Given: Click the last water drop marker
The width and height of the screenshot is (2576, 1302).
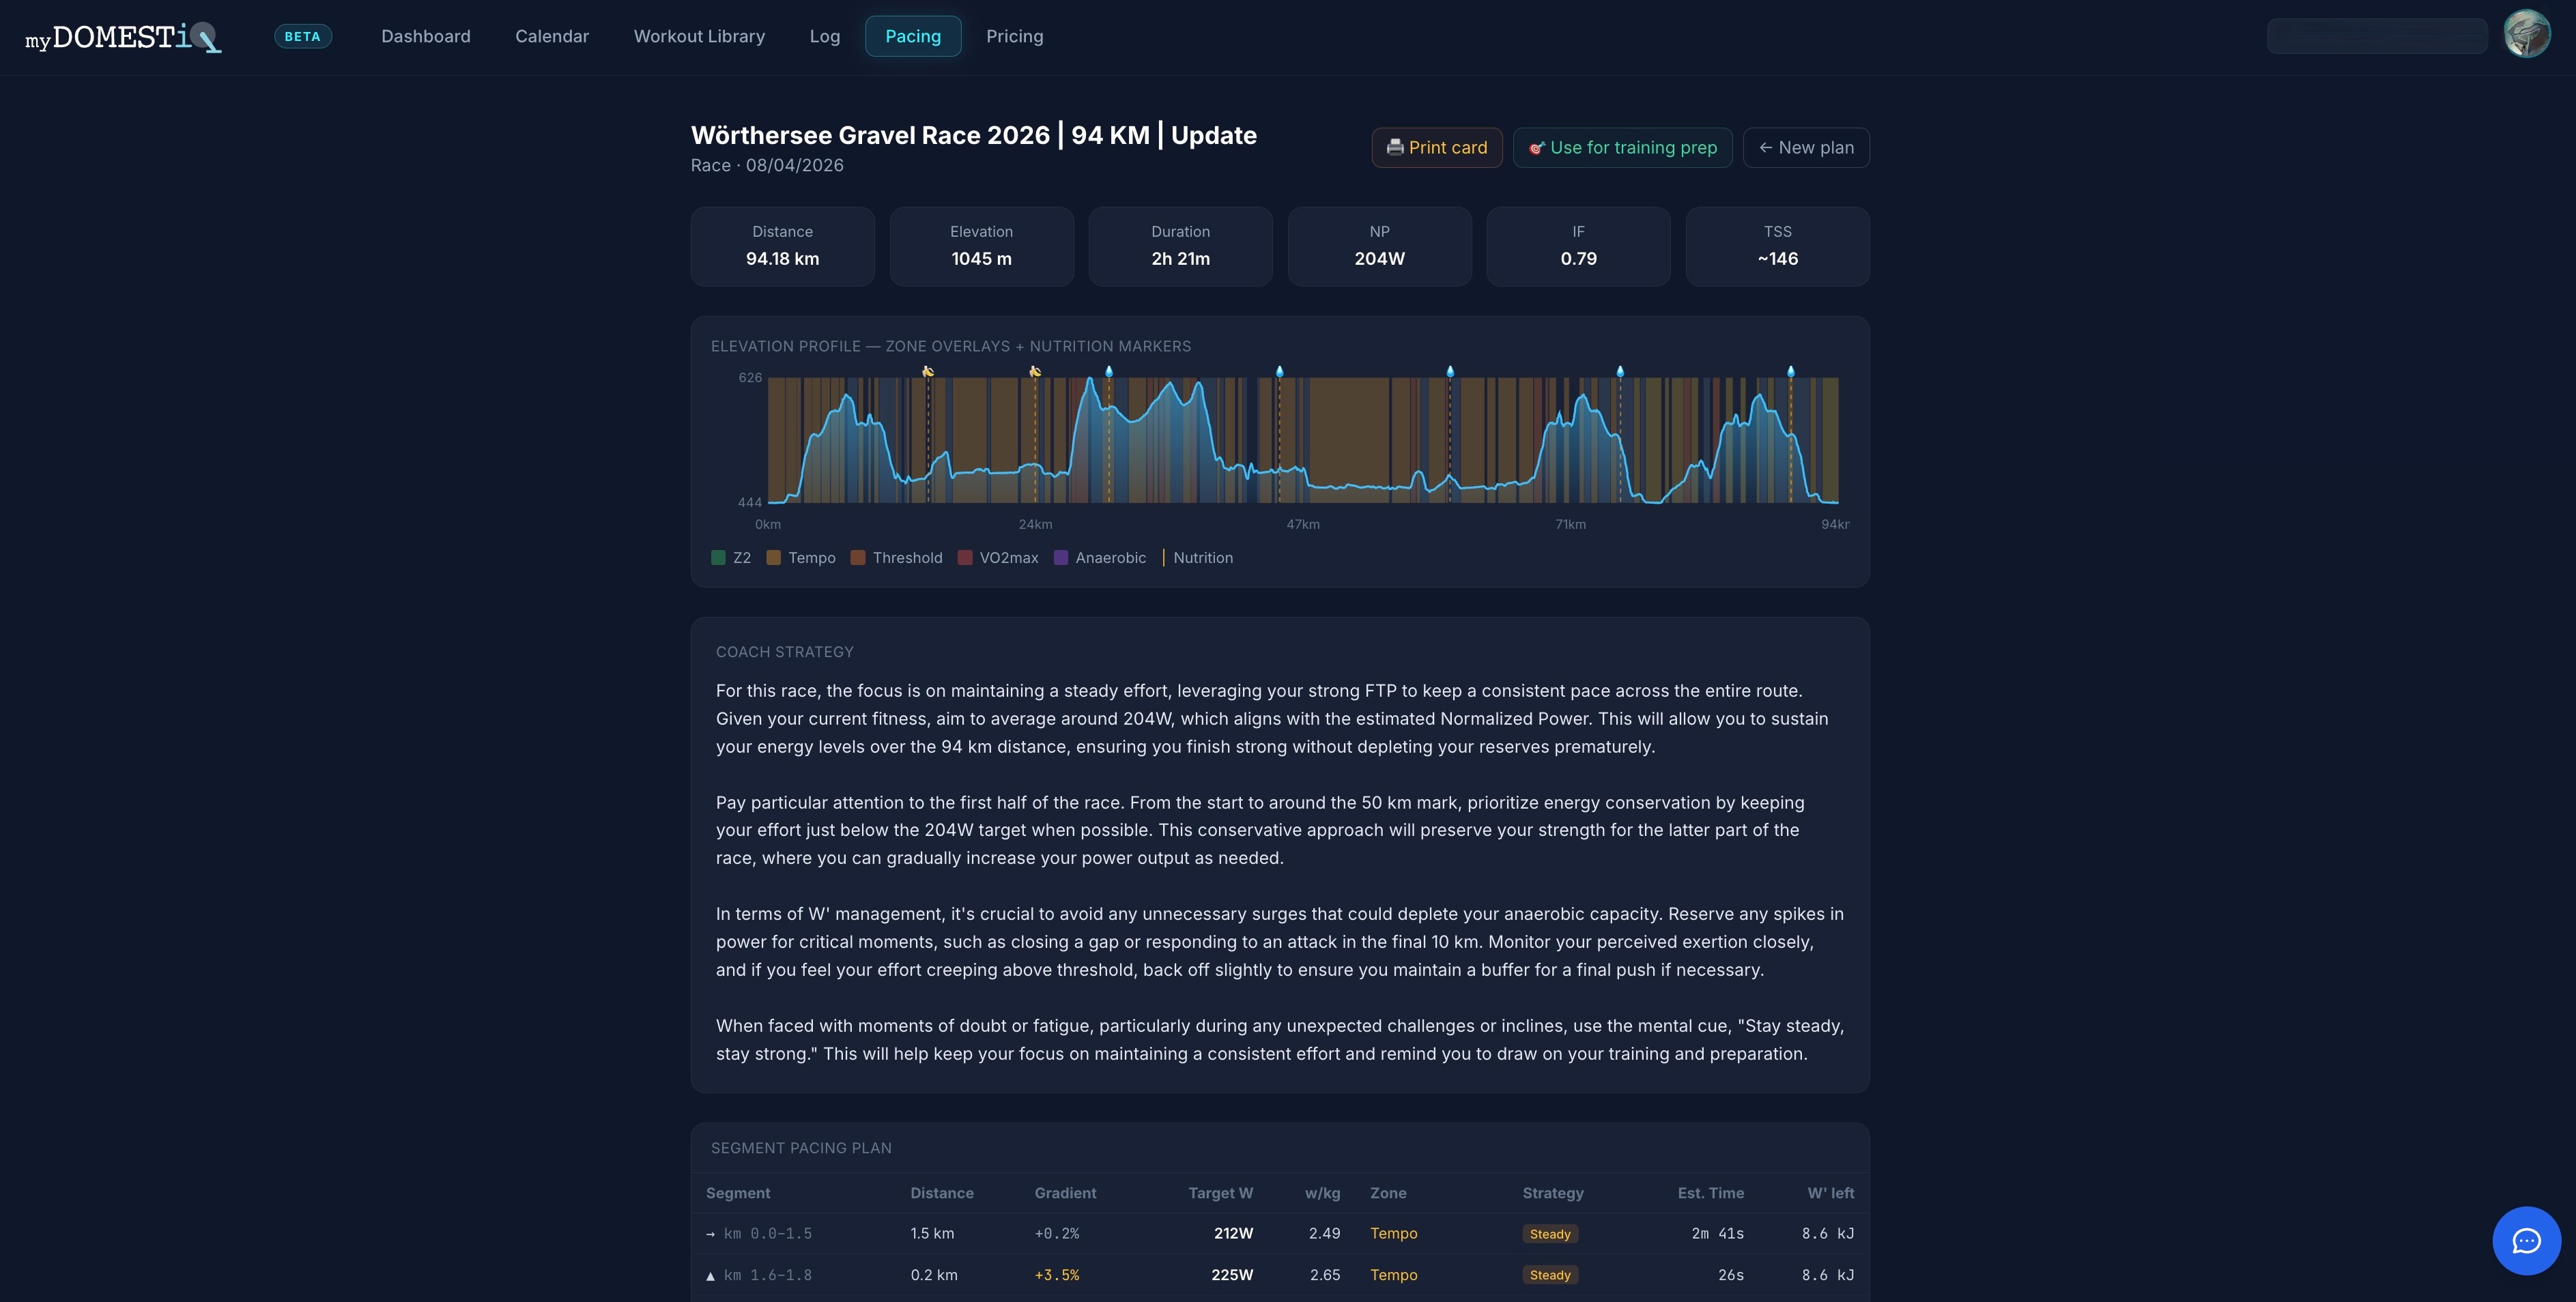Looking at the screenshot, I should click(x=1791, y=371).
